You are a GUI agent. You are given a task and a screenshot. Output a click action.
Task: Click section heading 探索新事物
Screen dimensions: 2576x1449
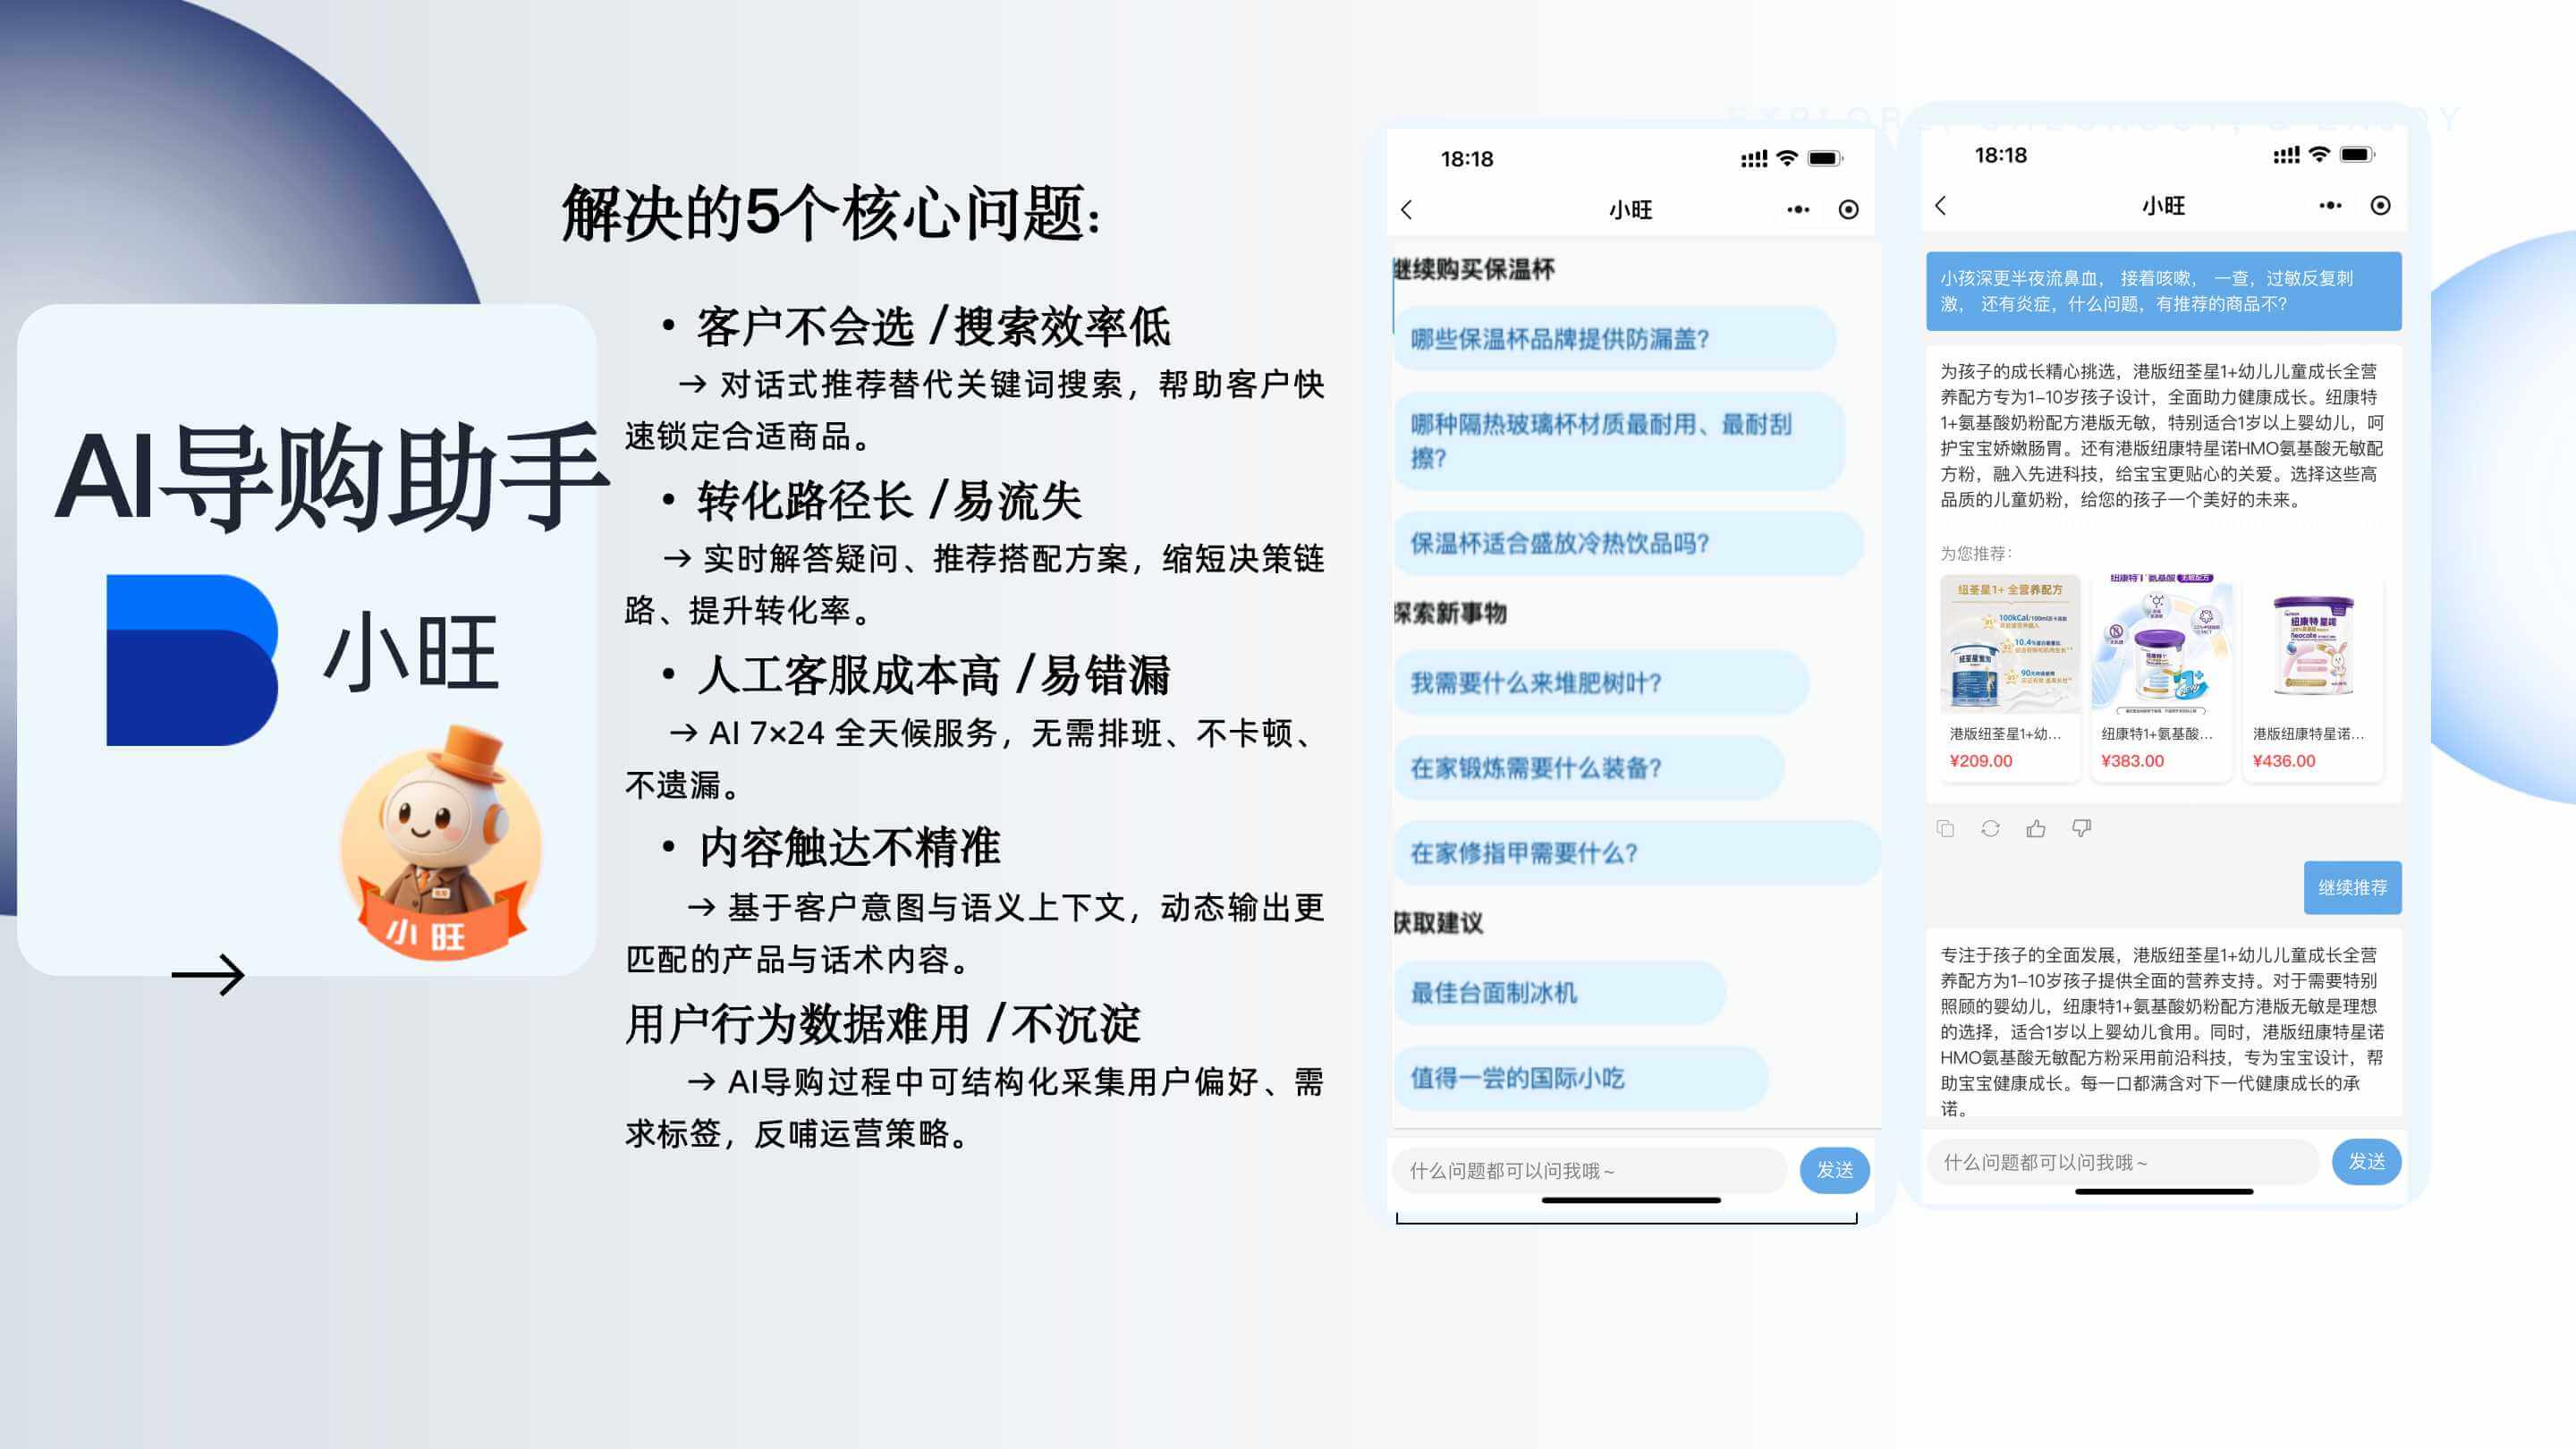(x=1450, y=613)
